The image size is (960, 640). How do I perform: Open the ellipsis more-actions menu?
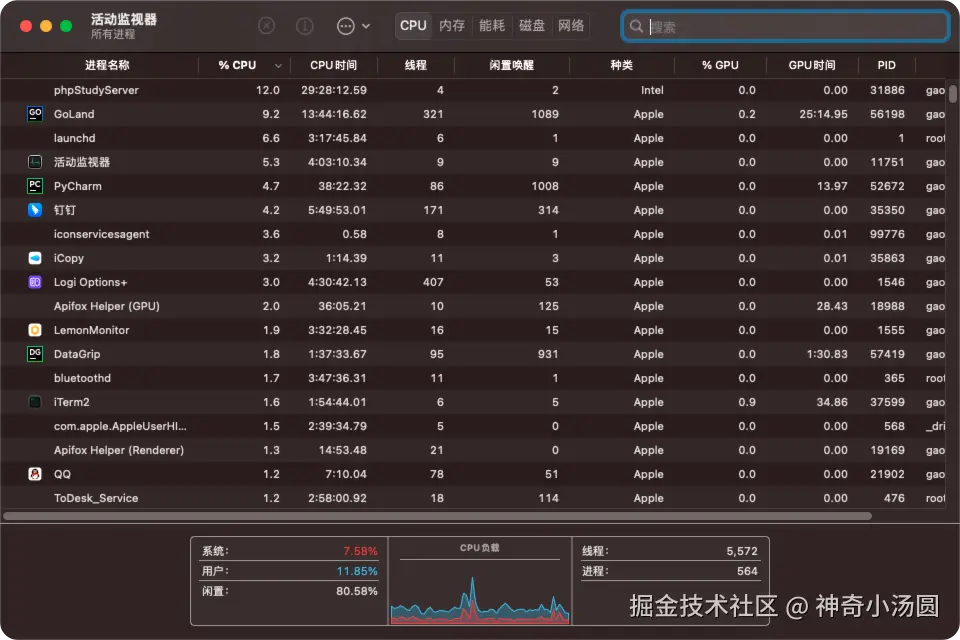tap(346, 26)
